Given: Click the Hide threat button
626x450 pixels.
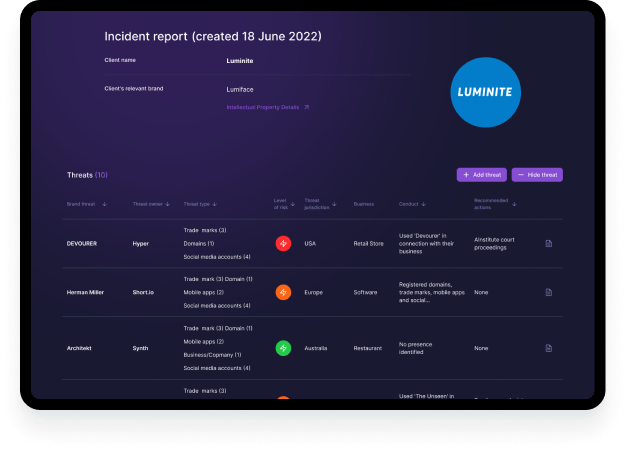Looking at the screenshot, I should (537, 175).
